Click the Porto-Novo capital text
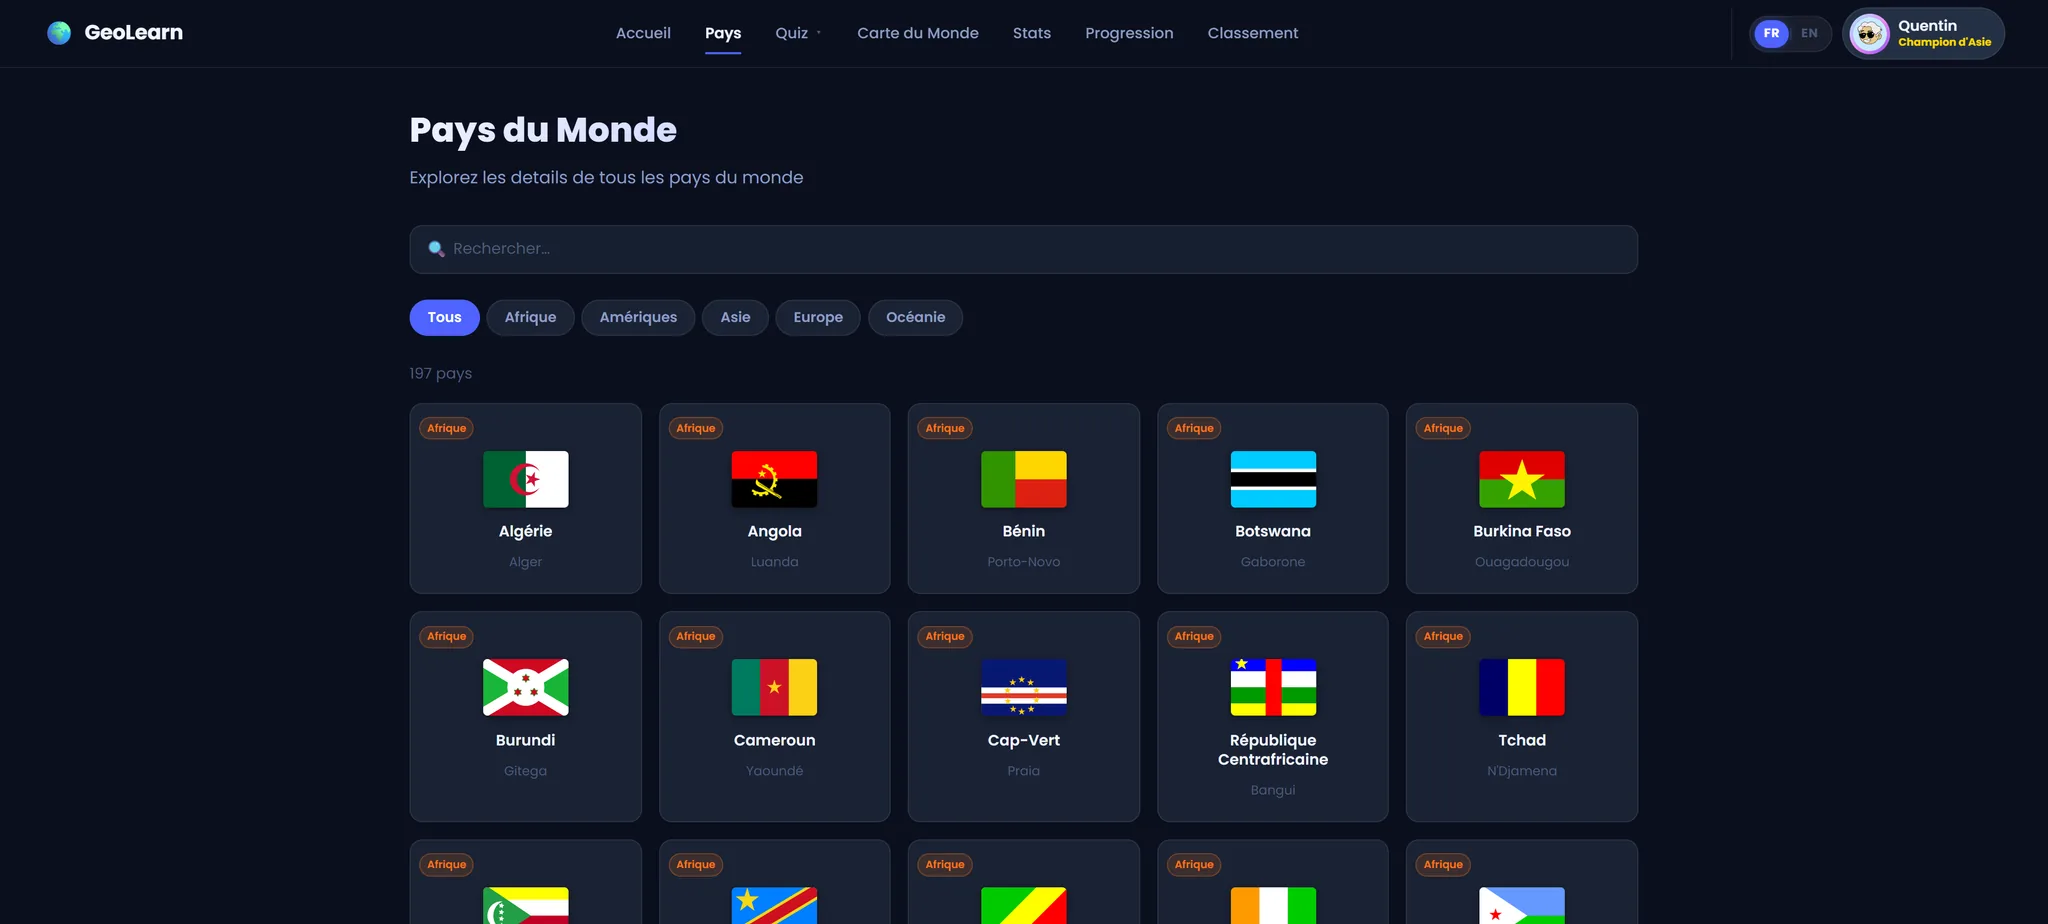The height and width of the screenshot is (924, 2048). 1024,562
